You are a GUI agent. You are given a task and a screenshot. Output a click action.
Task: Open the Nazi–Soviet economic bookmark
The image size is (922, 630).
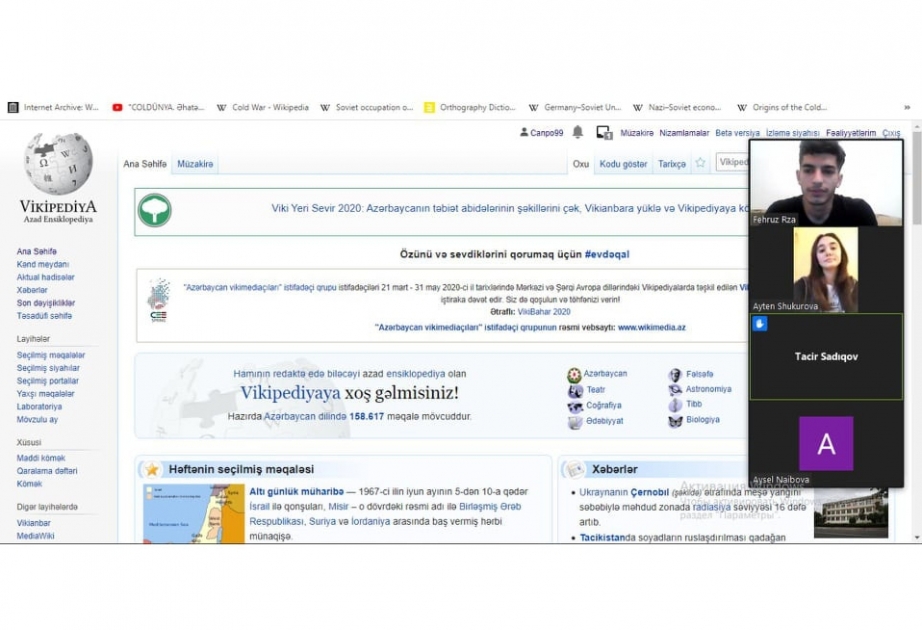[677, 108]
